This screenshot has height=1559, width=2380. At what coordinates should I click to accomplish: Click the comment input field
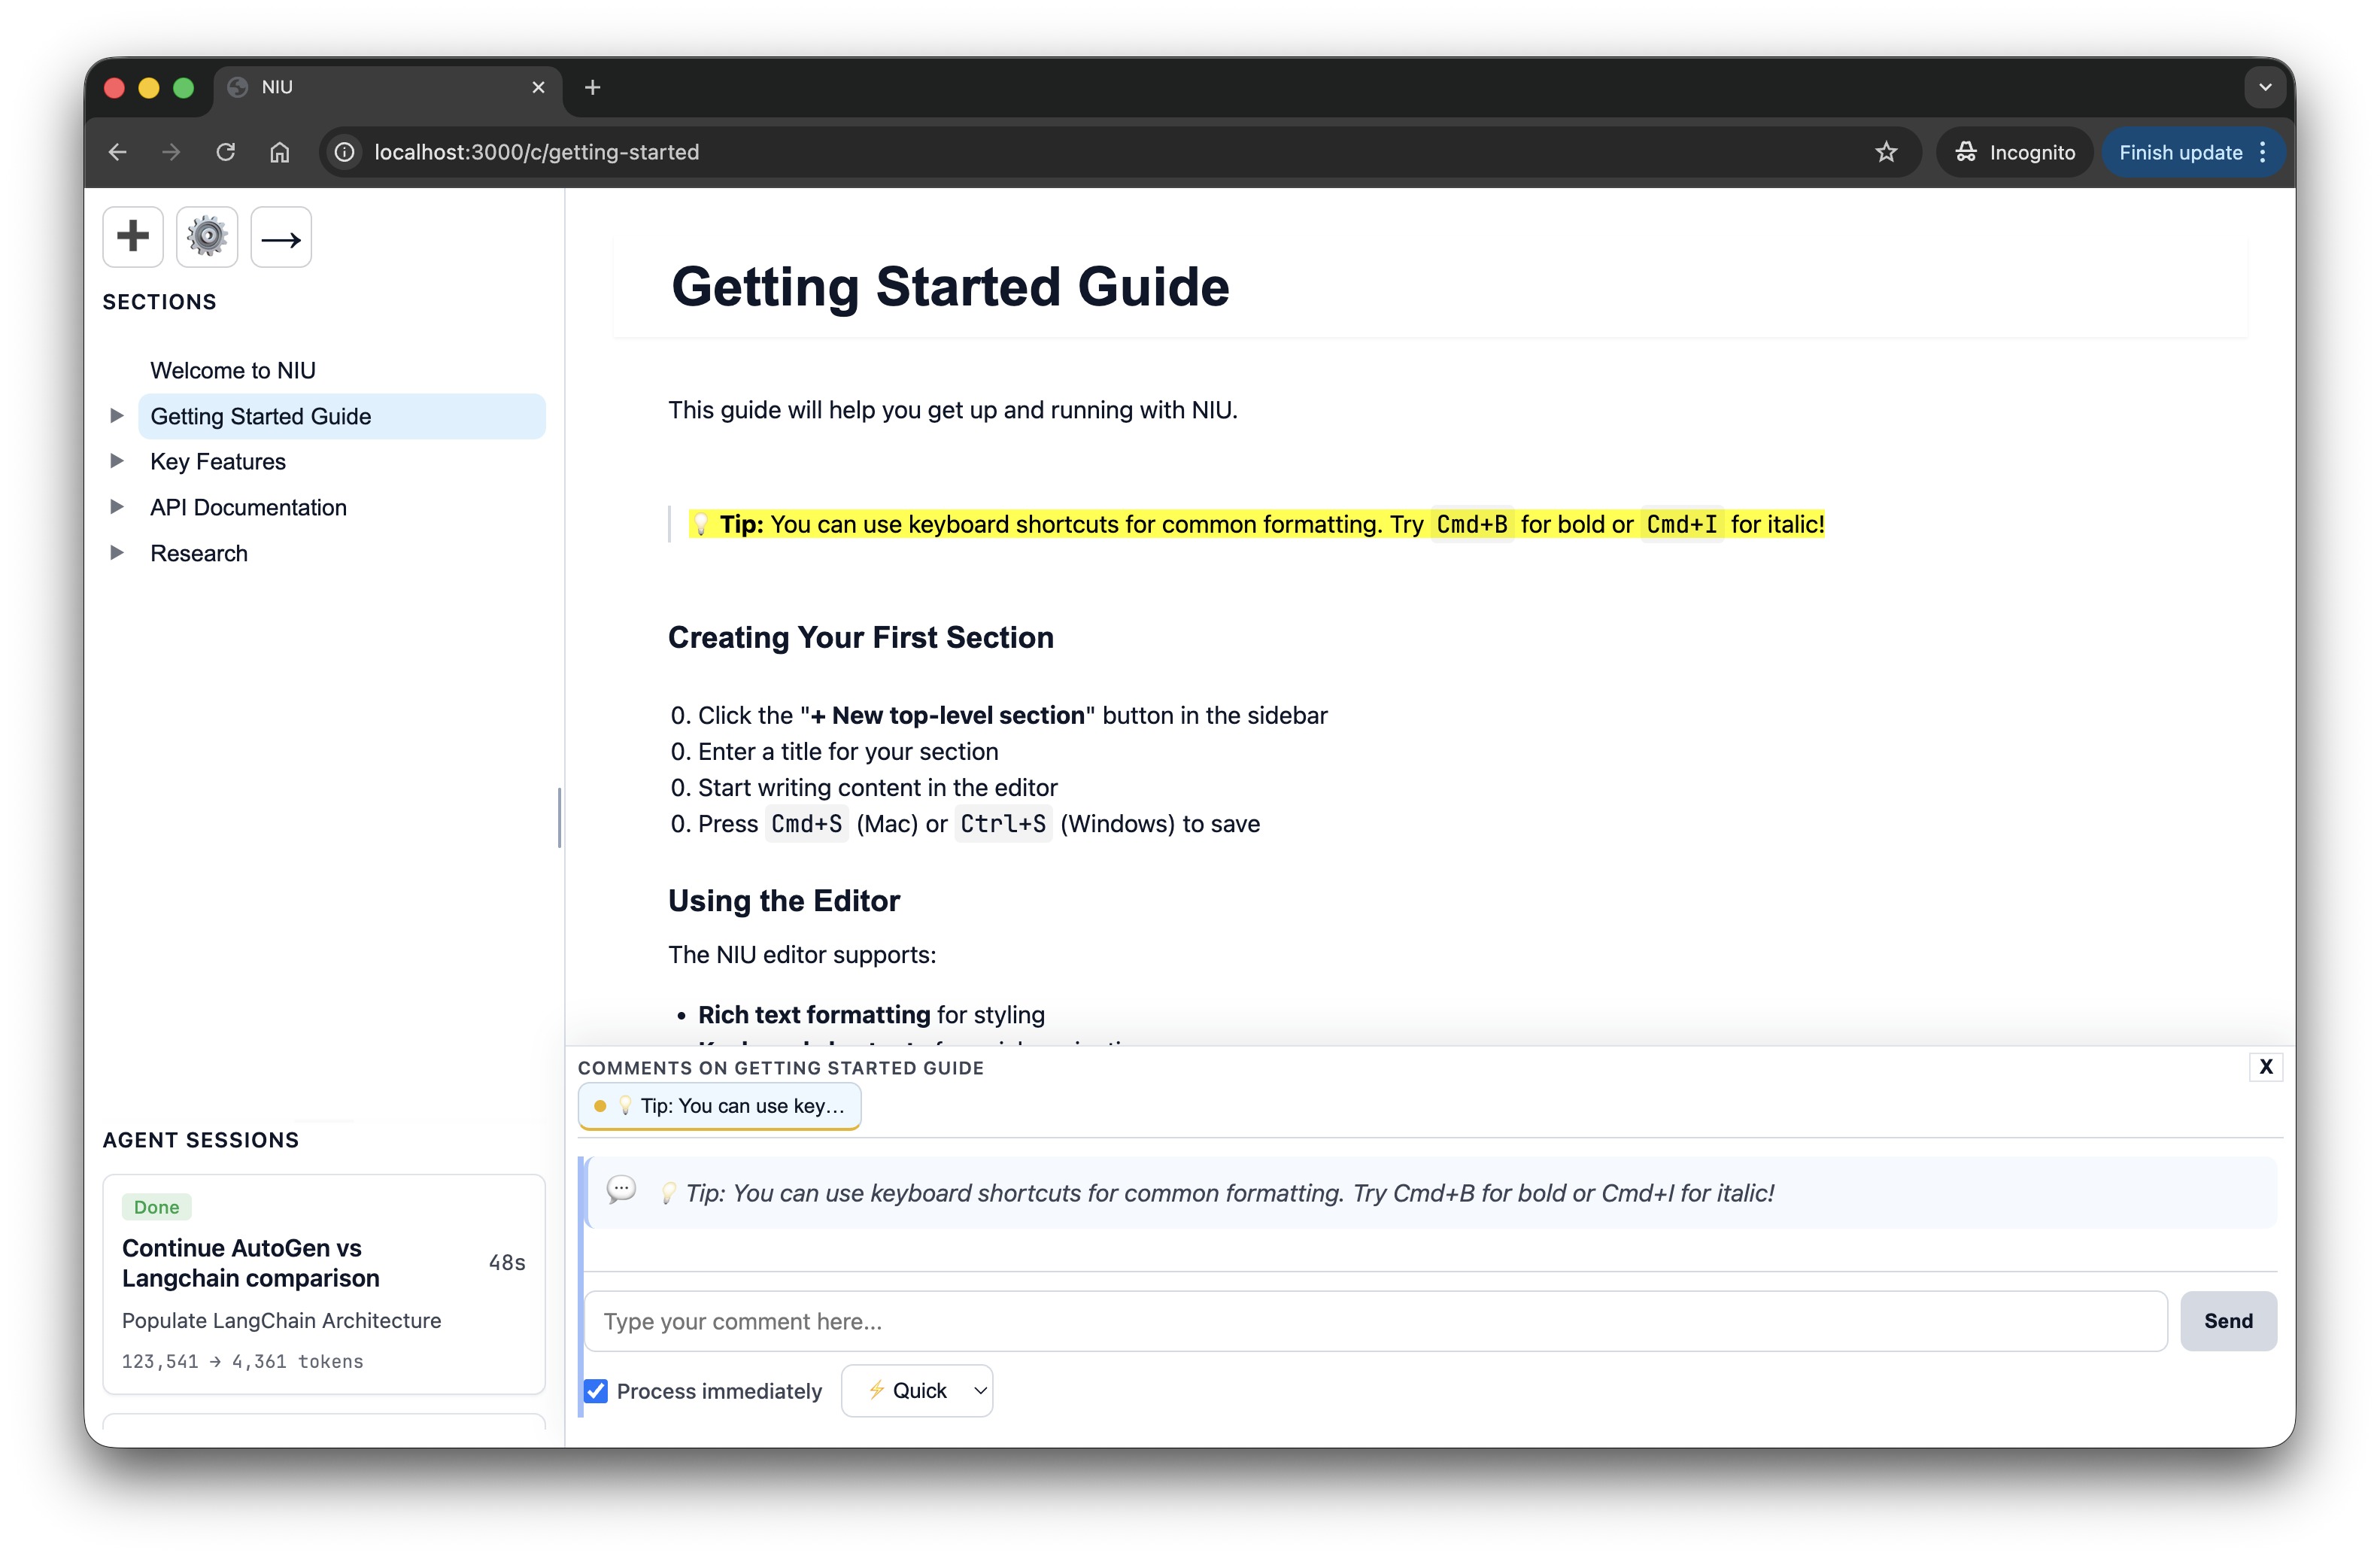point(1375,1321)
